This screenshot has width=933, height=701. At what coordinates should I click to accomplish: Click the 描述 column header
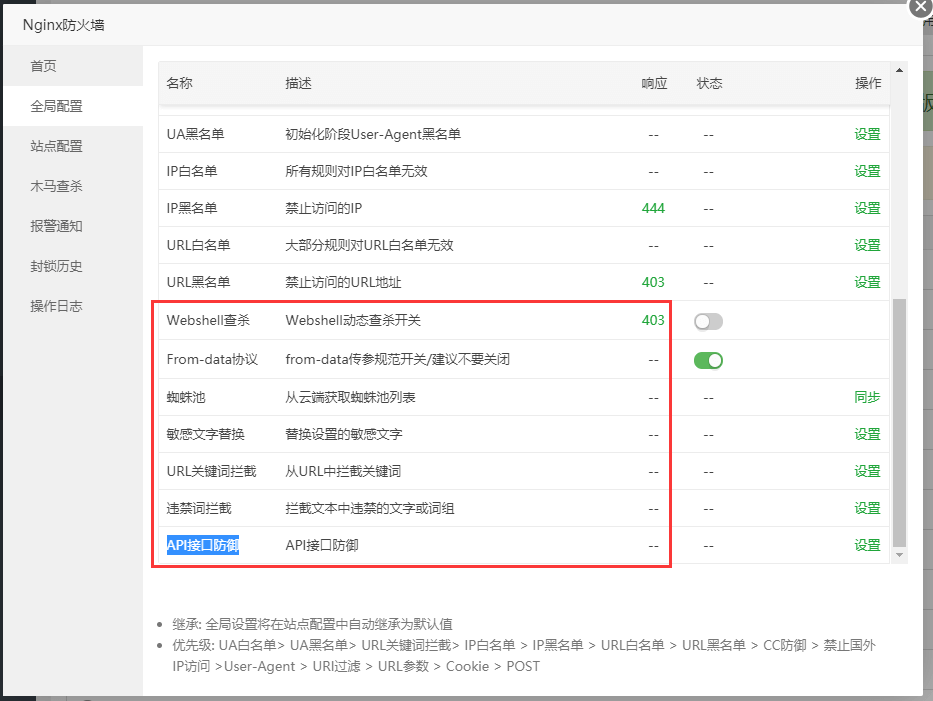[x=298, y=83]
